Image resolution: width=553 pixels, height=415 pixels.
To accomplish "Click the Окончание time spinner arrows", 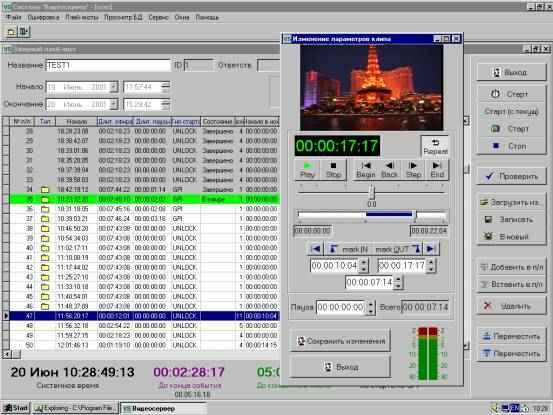I will pos(165,104).
